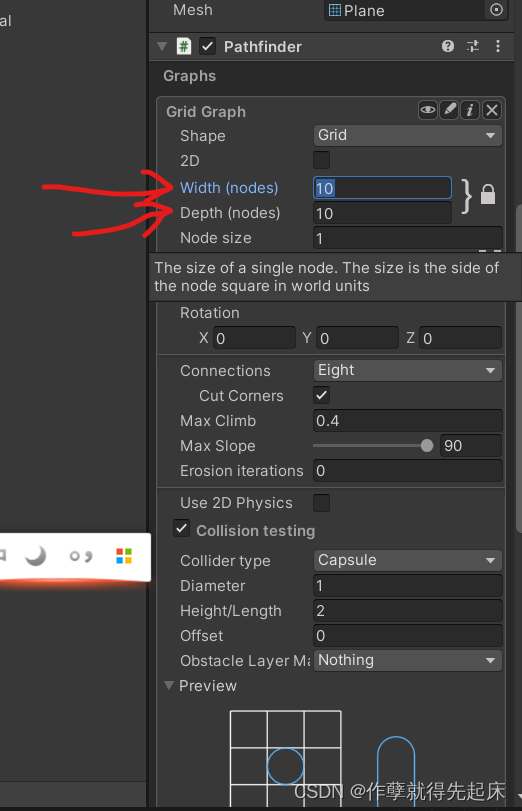
Task: Open Pathfinder component help icon
Action: click(448, 47)
